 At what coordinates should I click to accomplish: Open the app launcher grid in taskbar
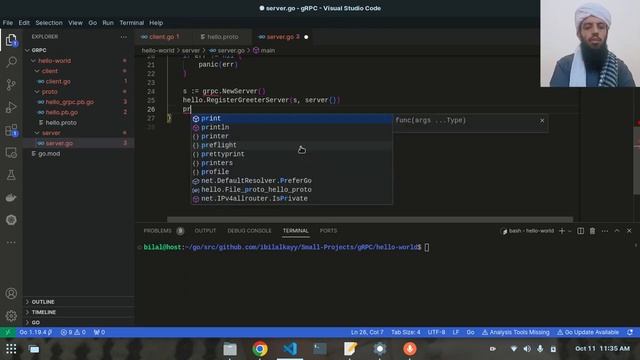[11, 349]
